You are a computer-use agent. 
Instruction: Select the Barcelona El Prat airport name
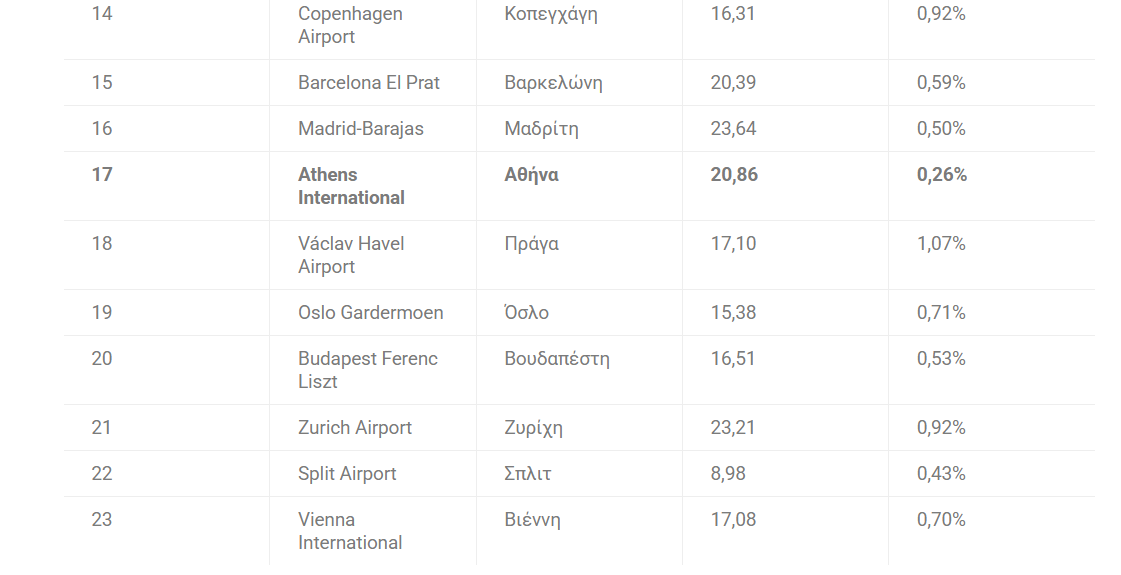click(368, 83)
